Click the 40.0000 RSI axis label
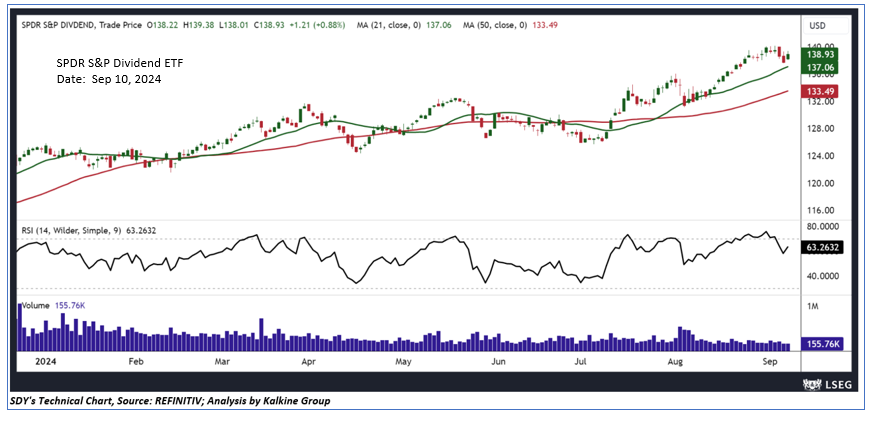Screen dimensions: 878x429 (x=823, y=276)
